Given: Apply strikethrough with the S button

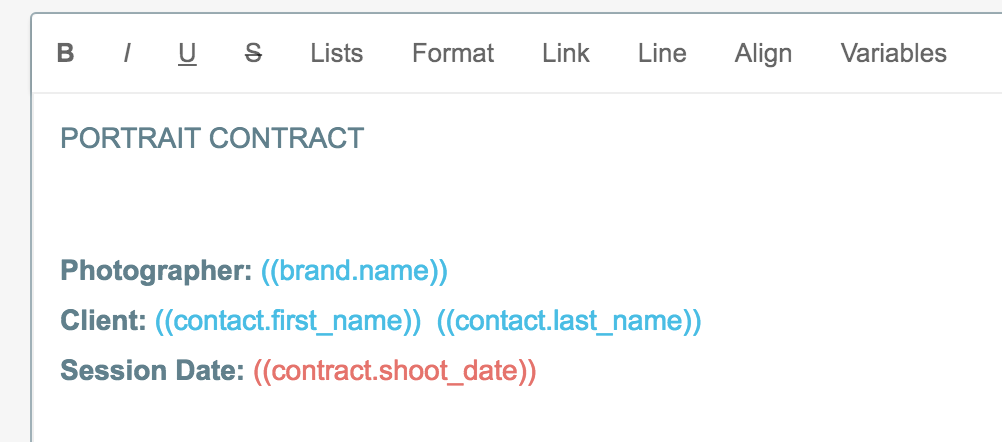Looking at the screenshot, I should tap(254, 53).
